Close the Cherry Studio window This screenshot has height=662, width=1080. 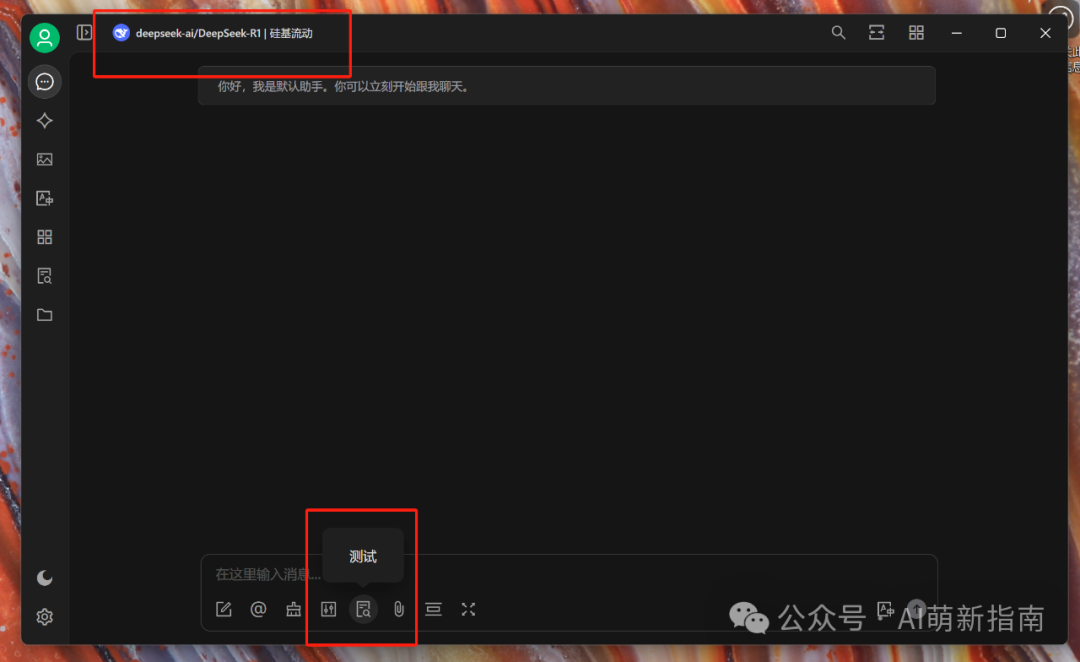1045,33
